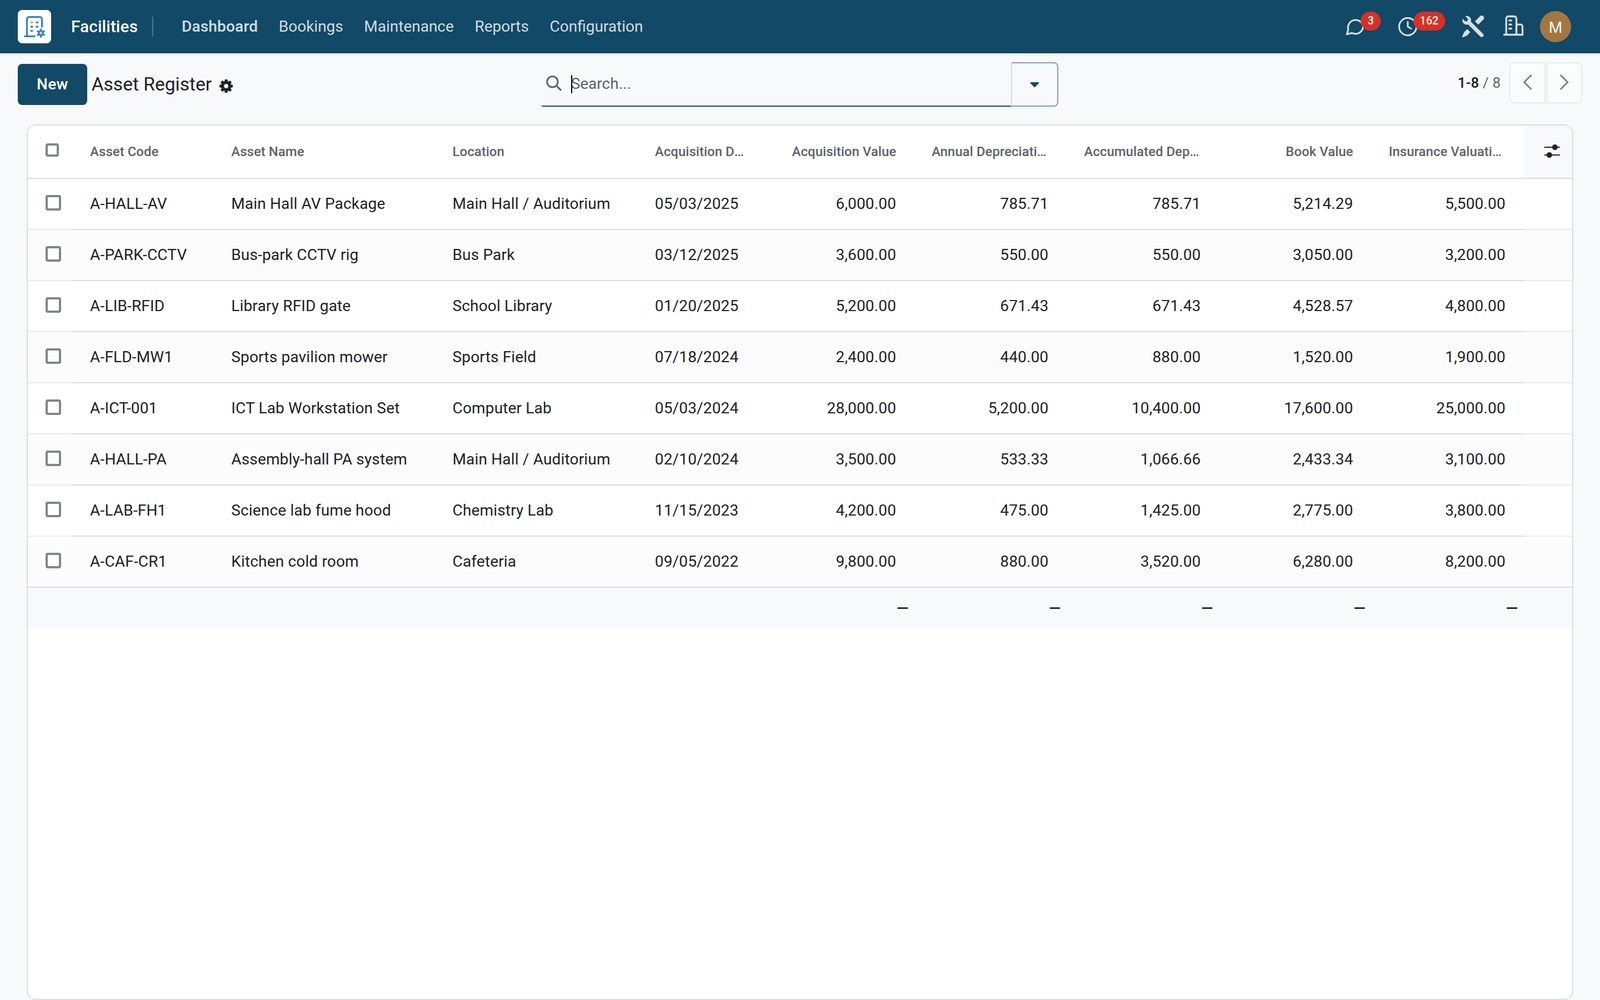Viewport: 1600px width, 1000px height.
Task: Open the company building icon in top bar
Action: (x=1514, y=27)
